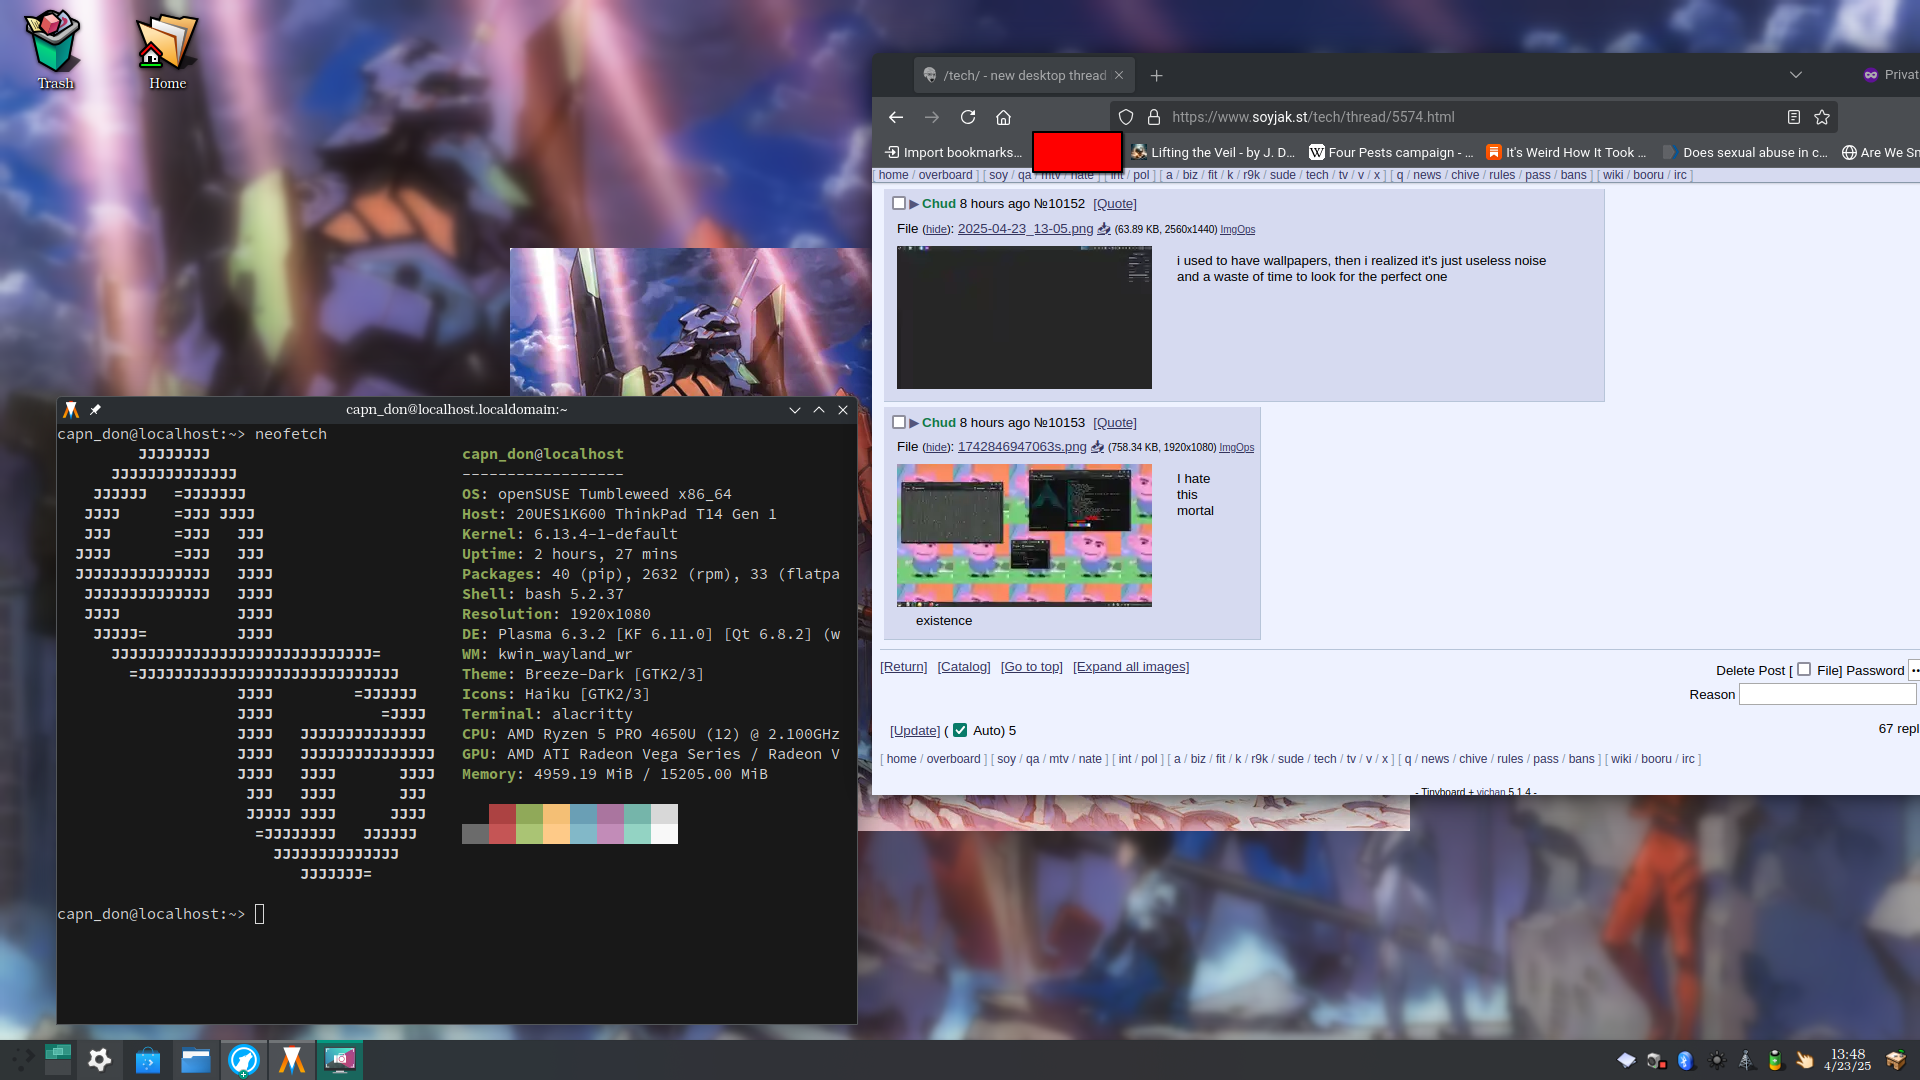This screenshot has width=1920, height=1080.
Task: Click the Go to top link
Action: (x=1032, y=667)
